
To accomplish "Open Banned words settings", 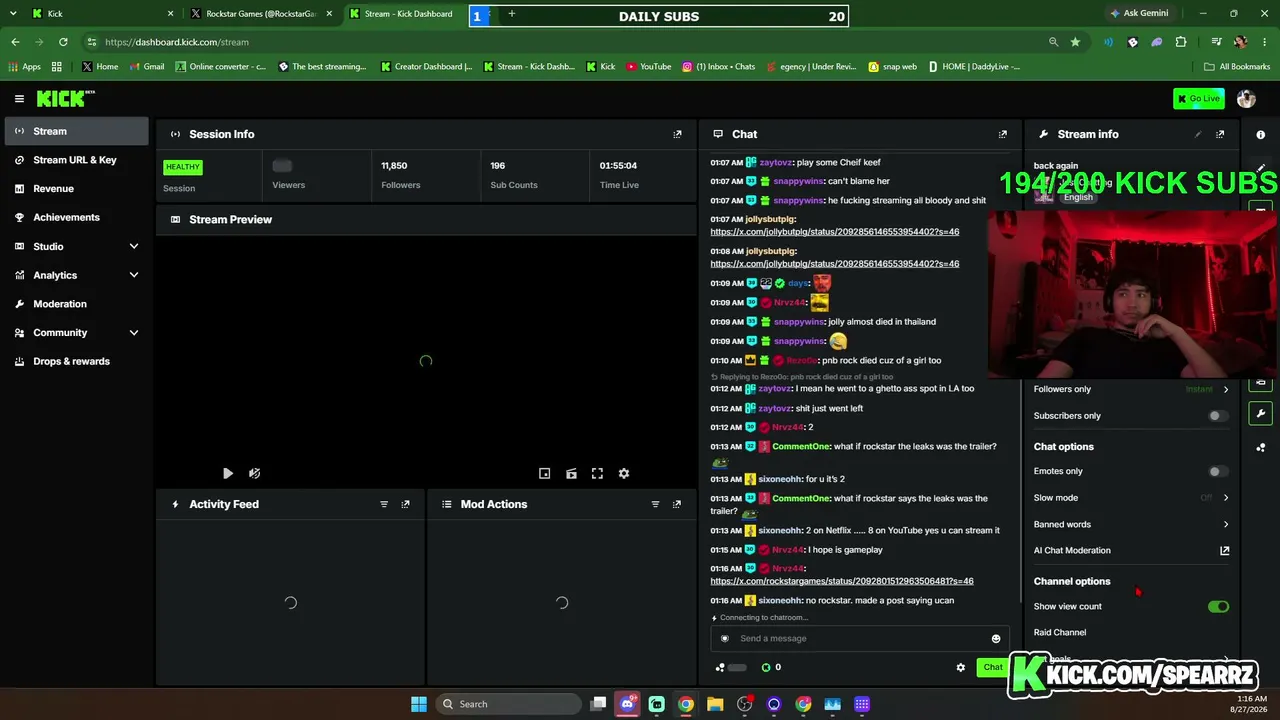I will 1131,524.
